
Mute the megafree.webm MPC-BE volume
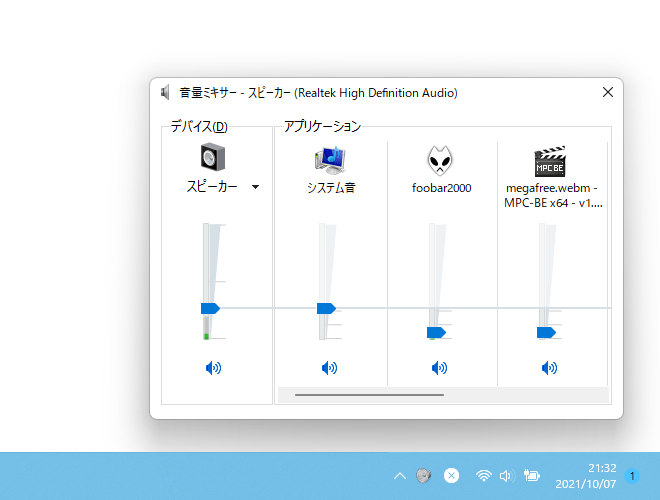(x=549, y=368)
